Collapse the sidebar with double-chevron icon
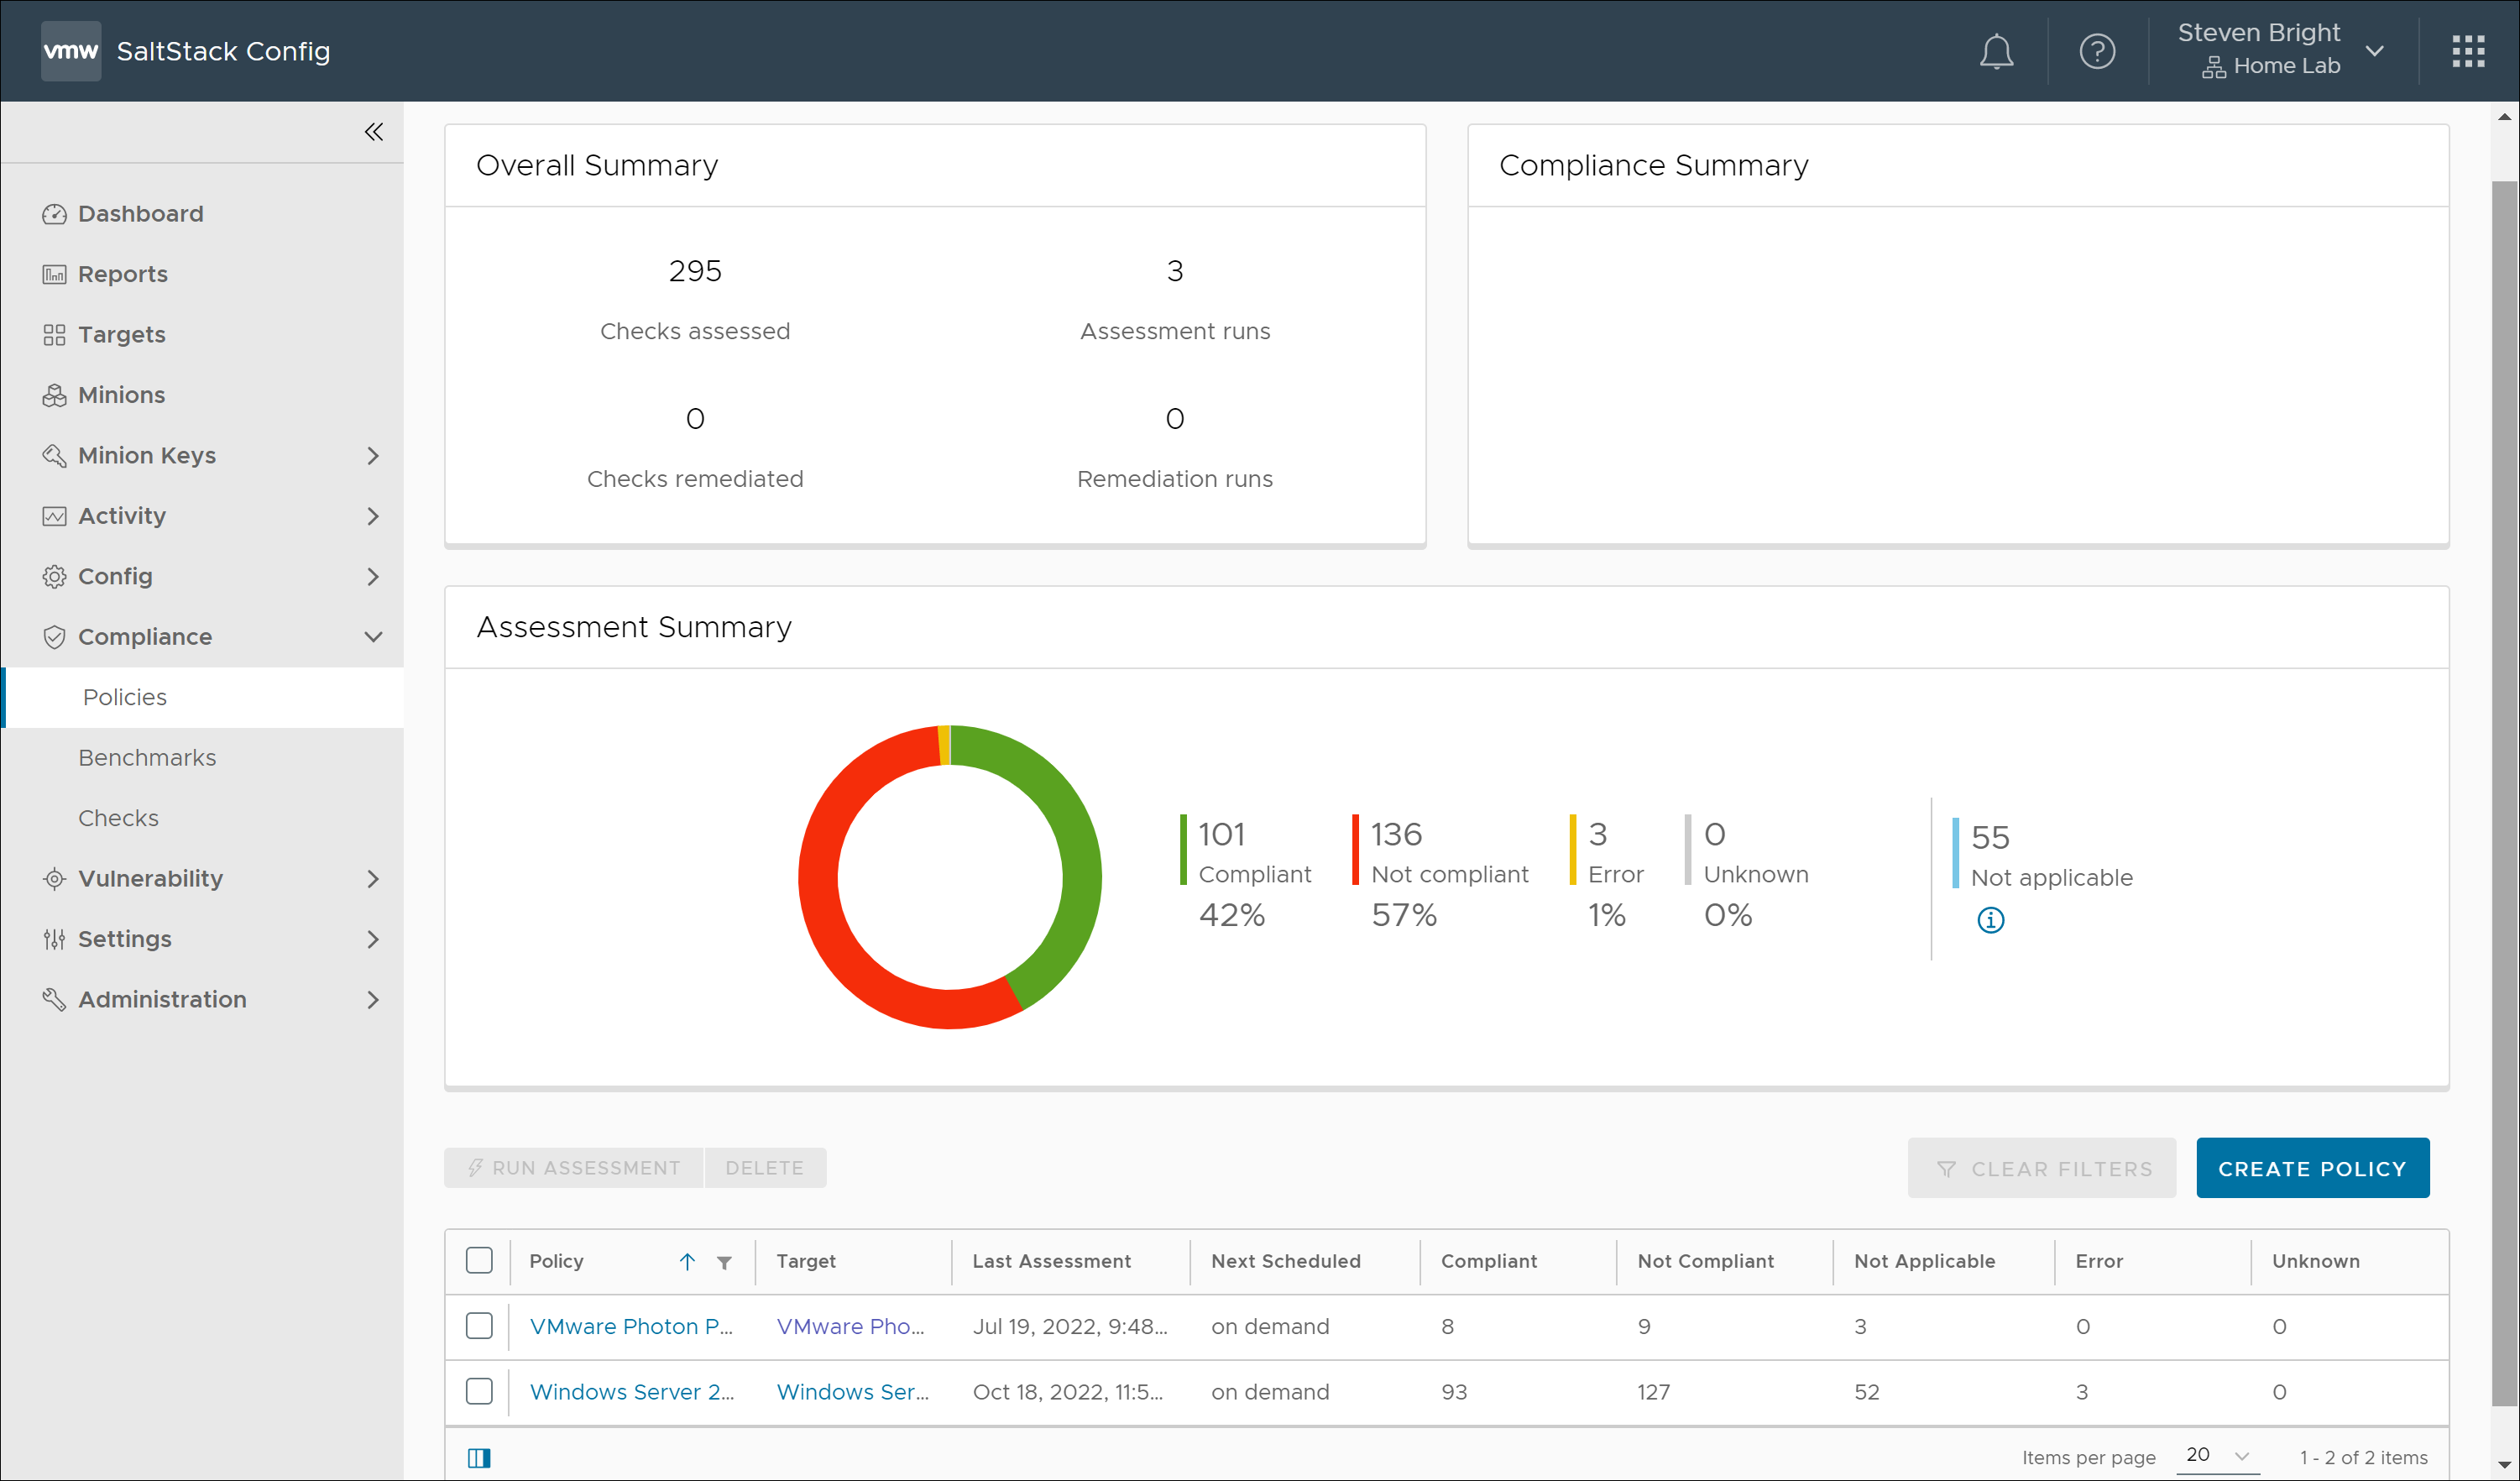The width and height of the screenshot is (2520, 1481). (x=373, y=132)
